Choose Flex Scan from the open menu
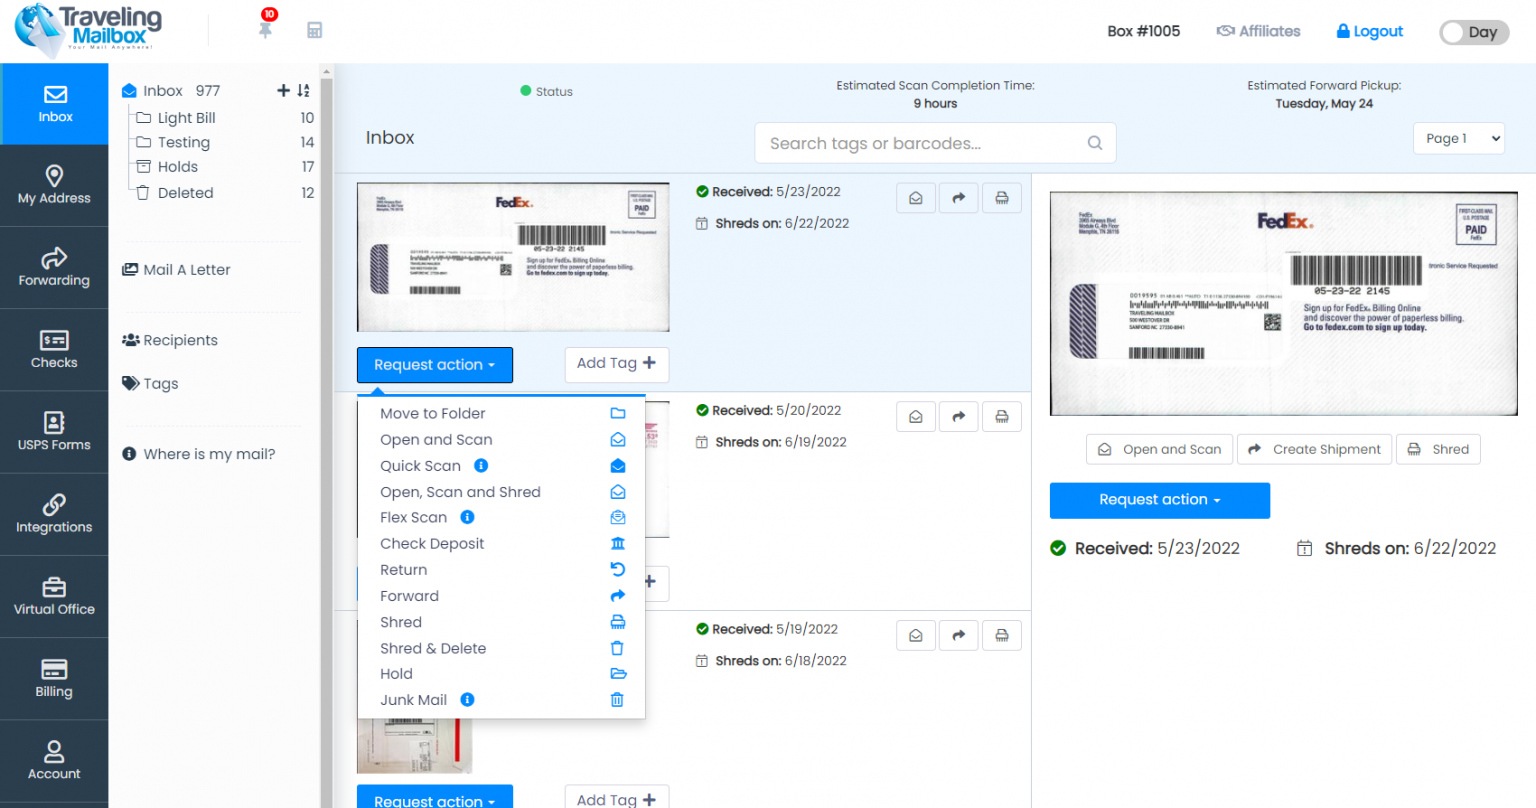Image resolution: width=1536 pixels, height=808 pixels. point(413,517)
